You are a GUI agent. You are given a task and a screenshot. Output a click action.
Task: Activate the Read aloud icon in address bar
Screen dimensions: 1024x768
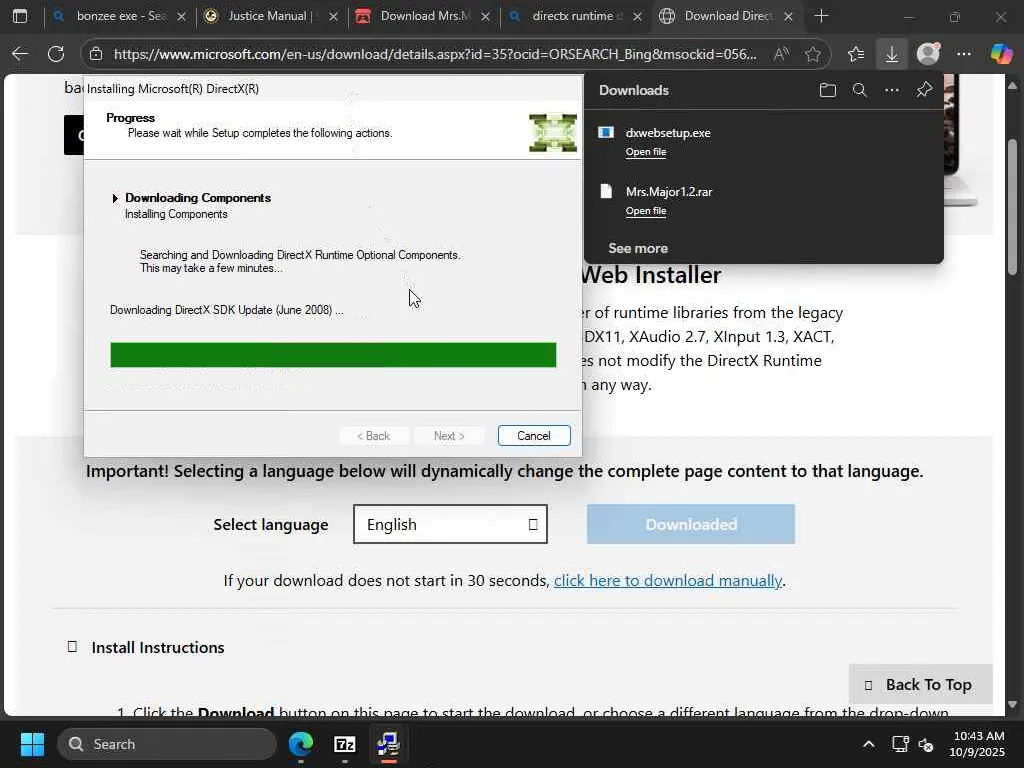[781, 54]
